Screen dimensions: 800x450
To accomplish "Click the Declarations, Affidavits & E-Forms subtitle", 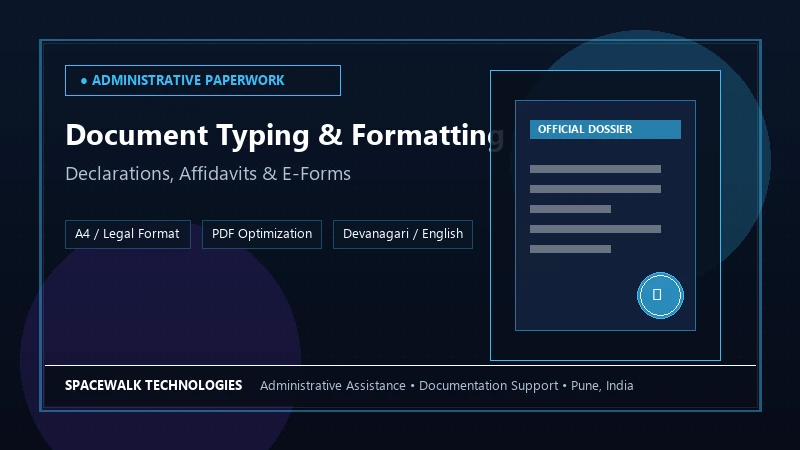I will [x=208, y=174].
